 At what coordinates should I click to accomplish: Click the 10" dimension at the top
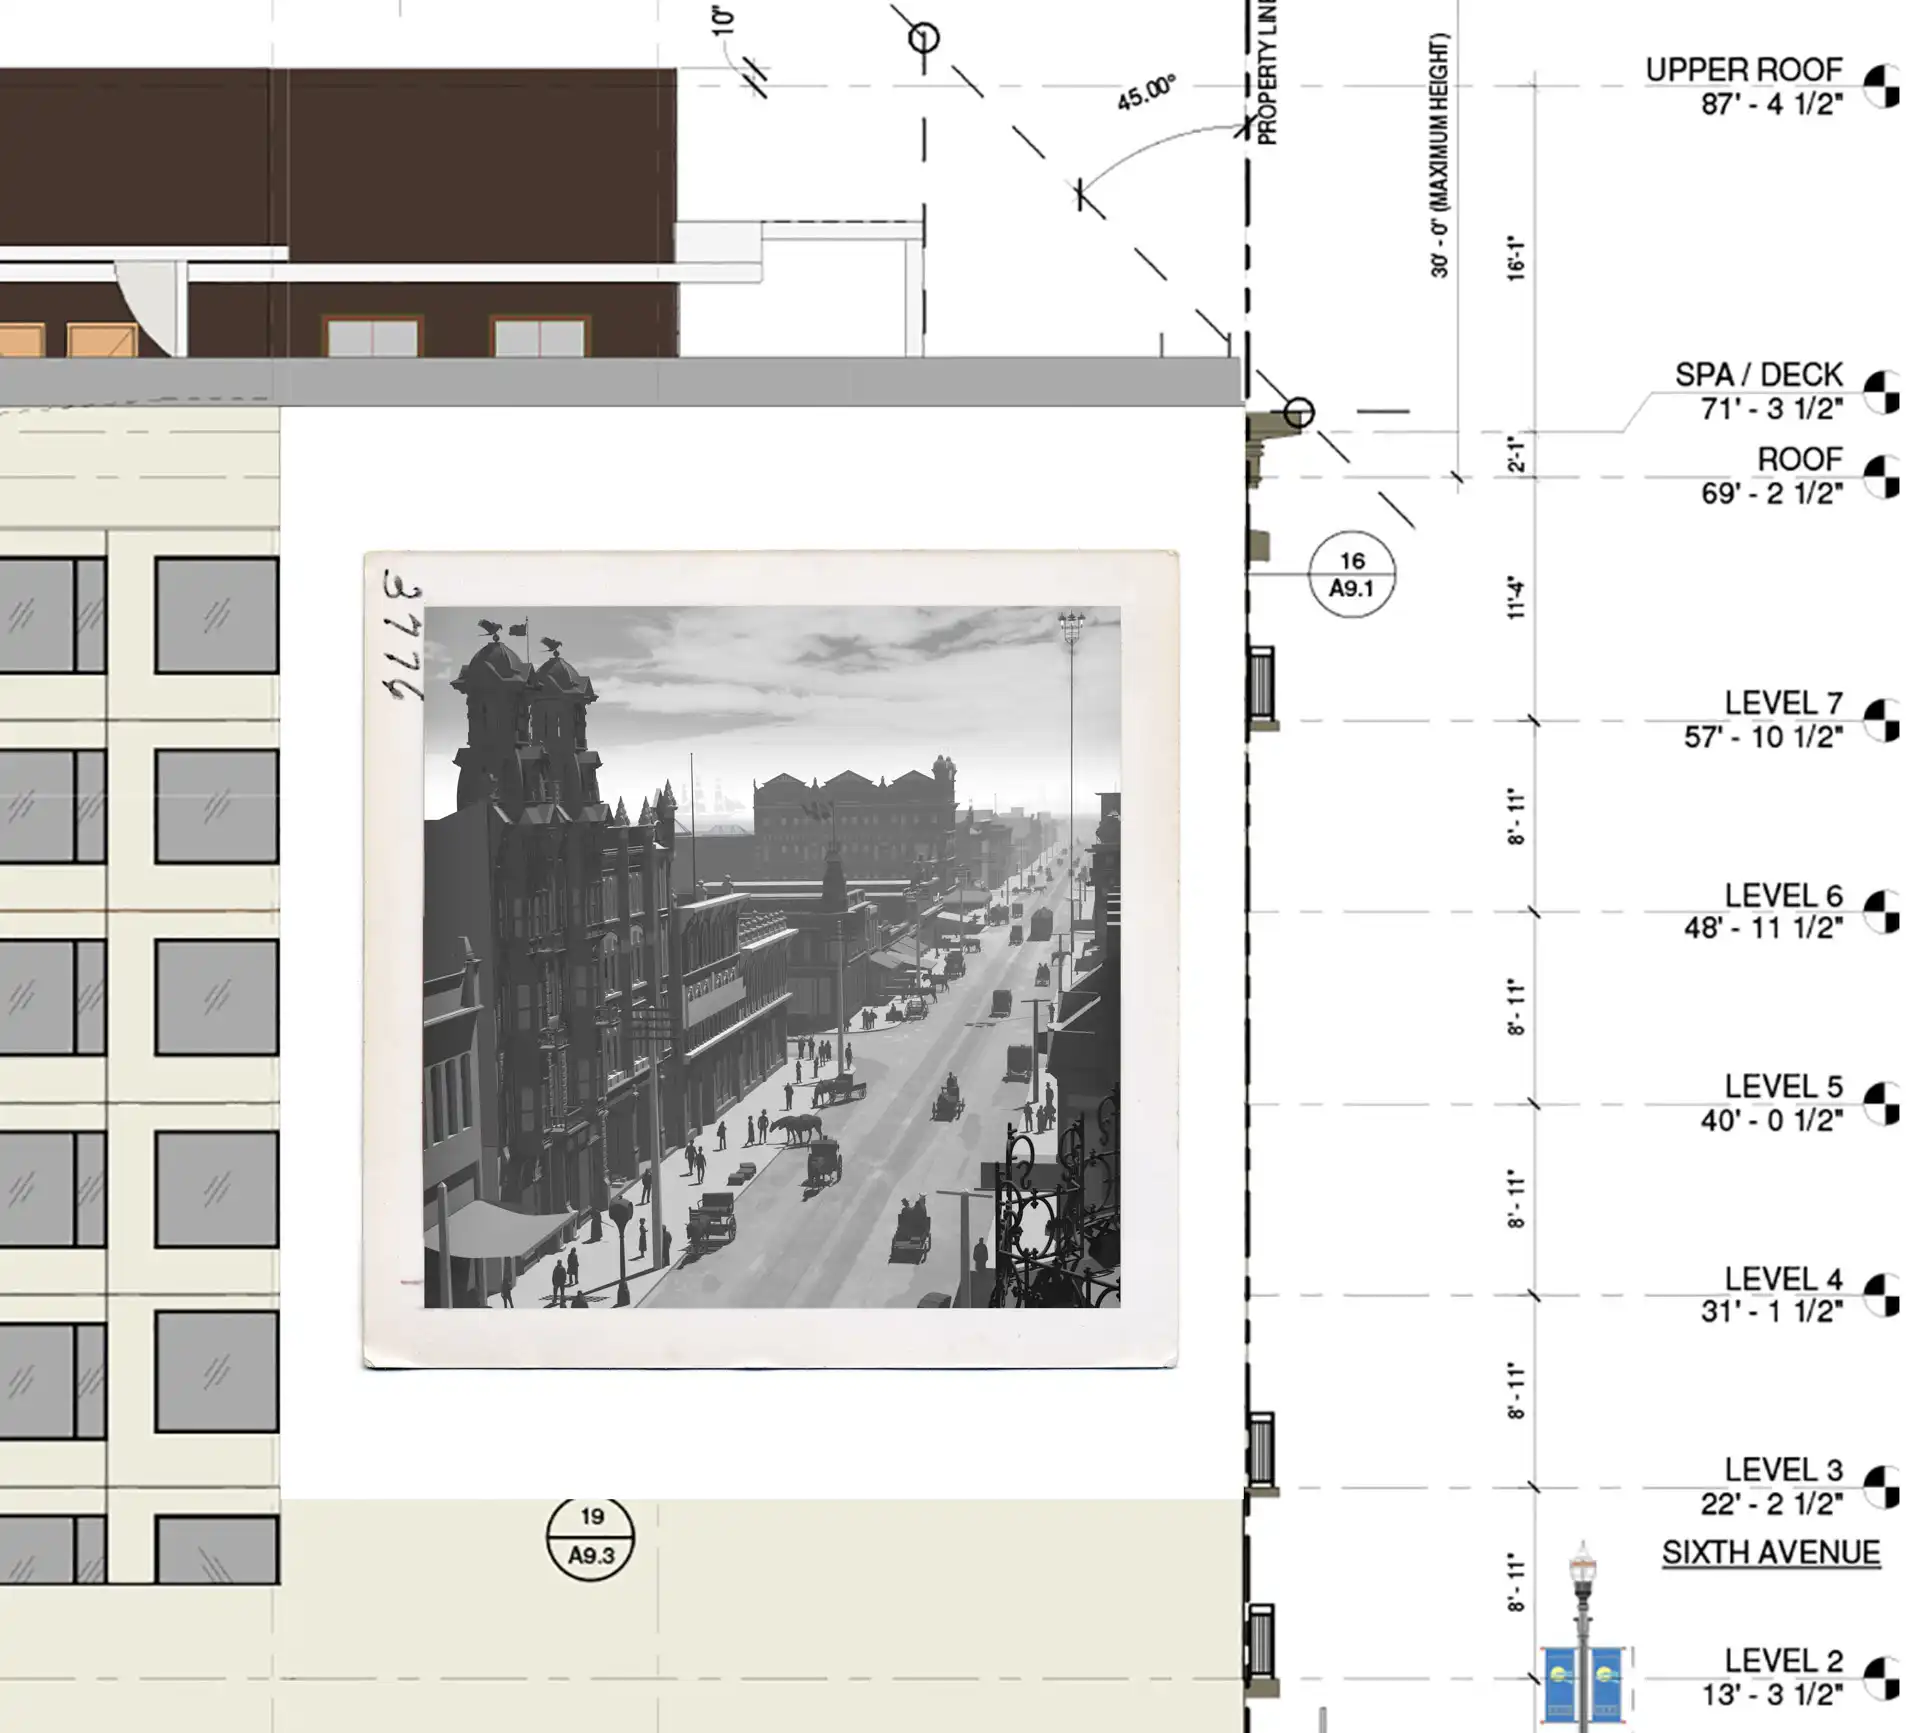[x=724, y=20]
